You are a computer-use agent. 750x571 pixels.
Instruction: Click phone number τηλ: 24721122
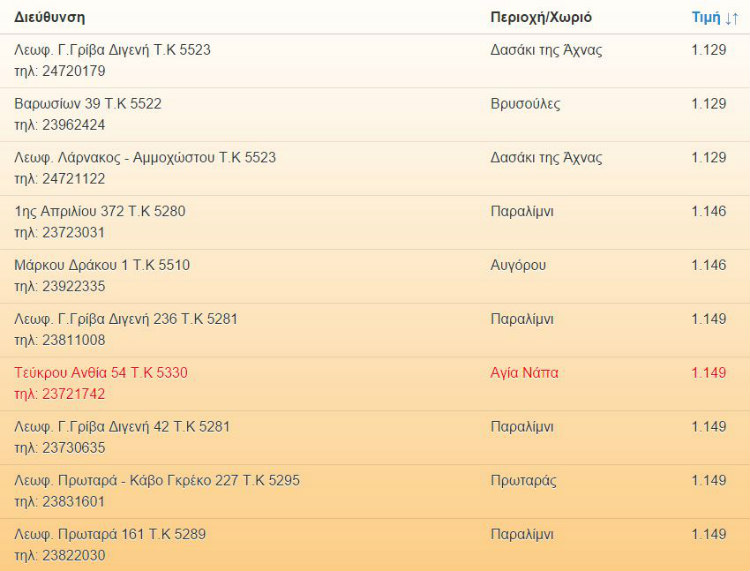point(60,179)
